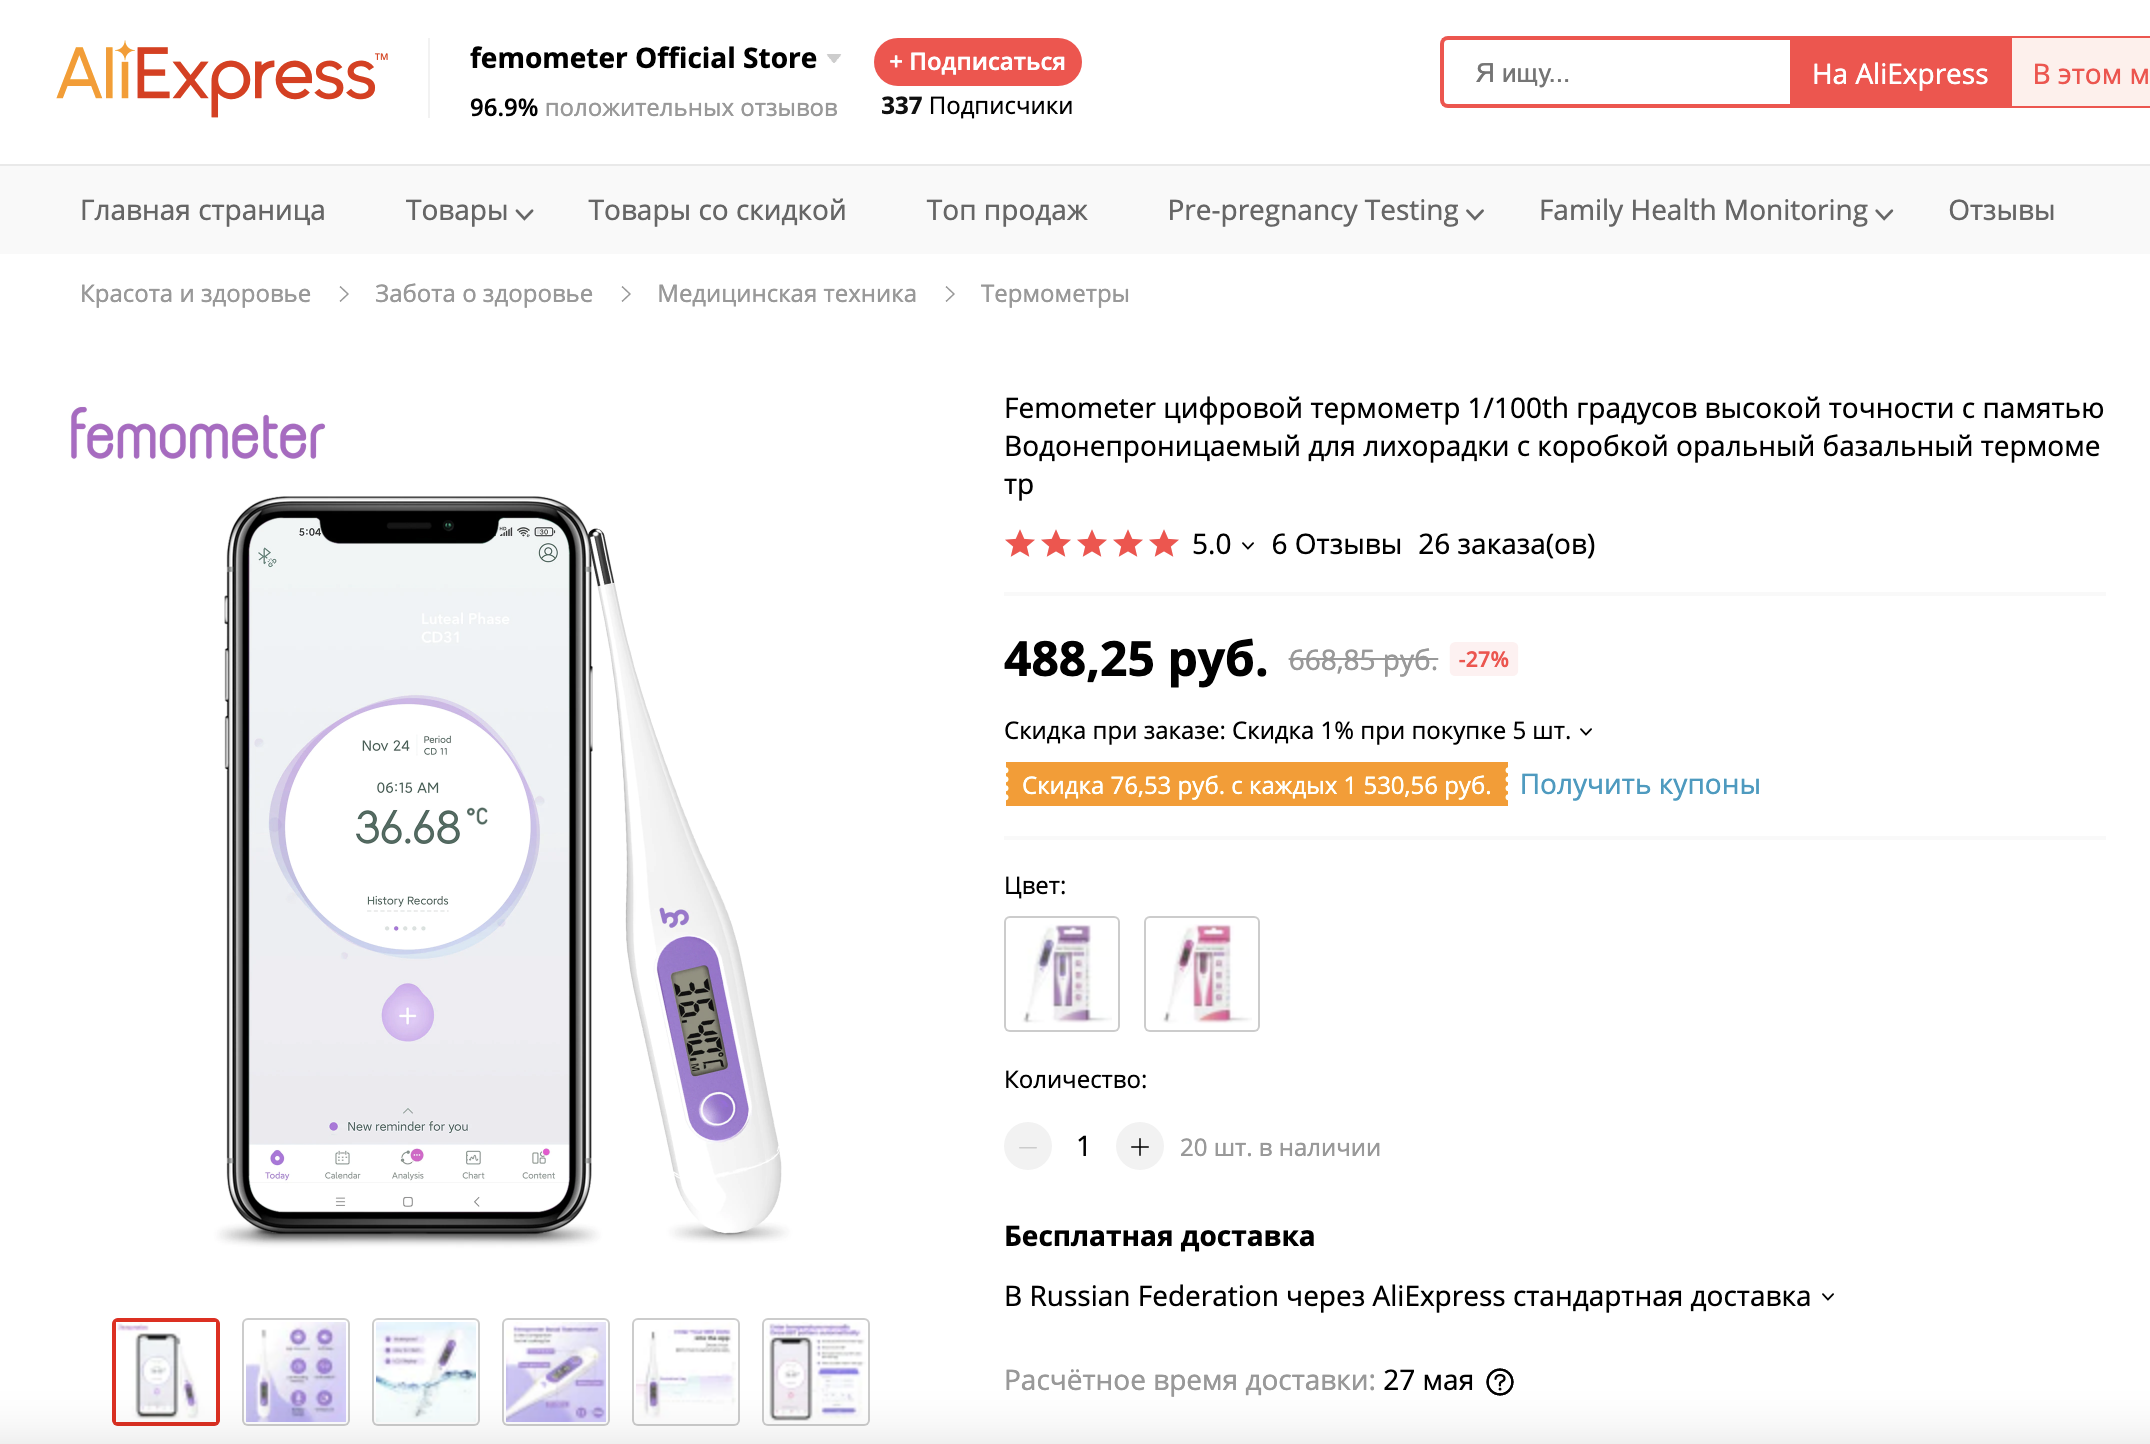Open the Термометры breadcrumb link
2150x1444 pixels.
tap(1054, 294)
